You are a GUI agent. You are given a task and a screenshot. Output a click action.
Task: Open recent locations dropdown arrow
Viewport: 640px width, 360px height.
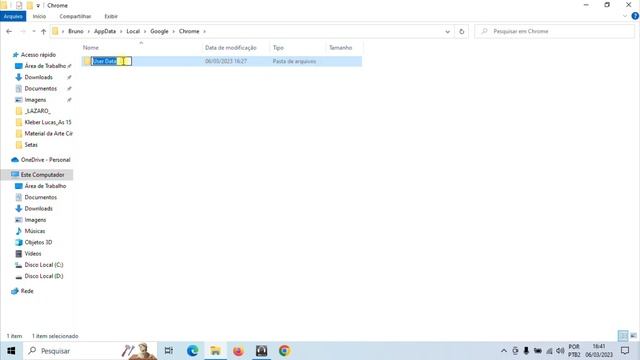tap(34, 31)
